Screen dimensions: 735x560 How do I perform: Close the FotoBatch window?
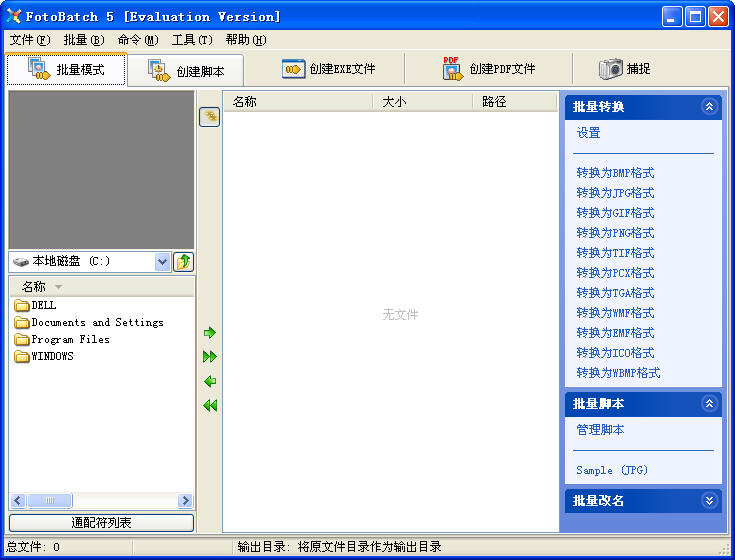(718, 16)
